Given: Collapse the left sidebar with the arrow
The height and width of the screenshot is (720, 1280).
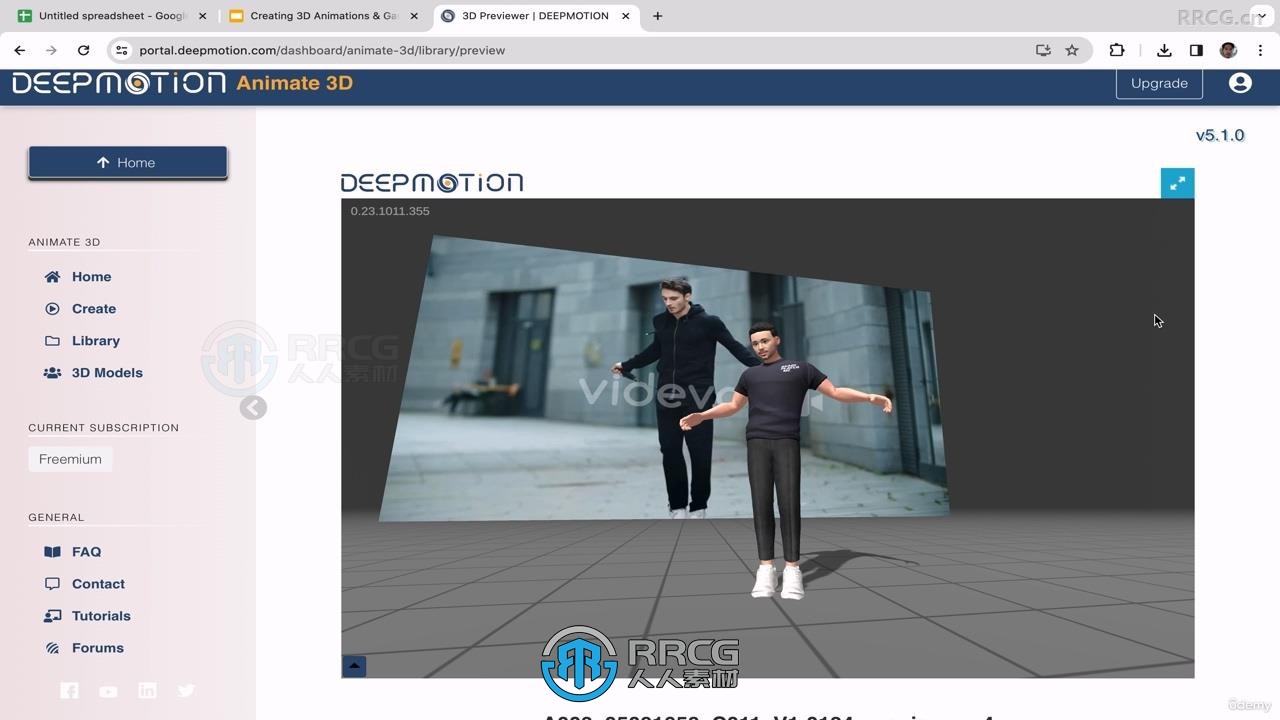Looking at the screenshot, I should [253, 407].
